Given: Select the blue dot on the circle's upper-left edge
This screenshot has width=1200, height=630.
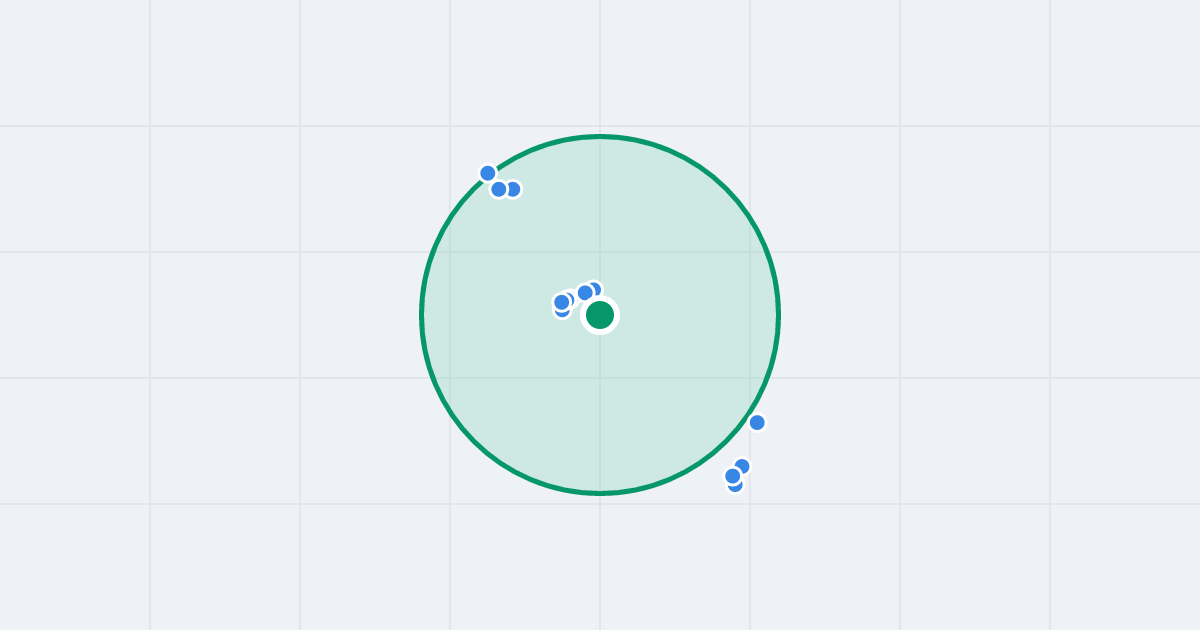Looking at the screenshot, I should click(x=488, y=173).
